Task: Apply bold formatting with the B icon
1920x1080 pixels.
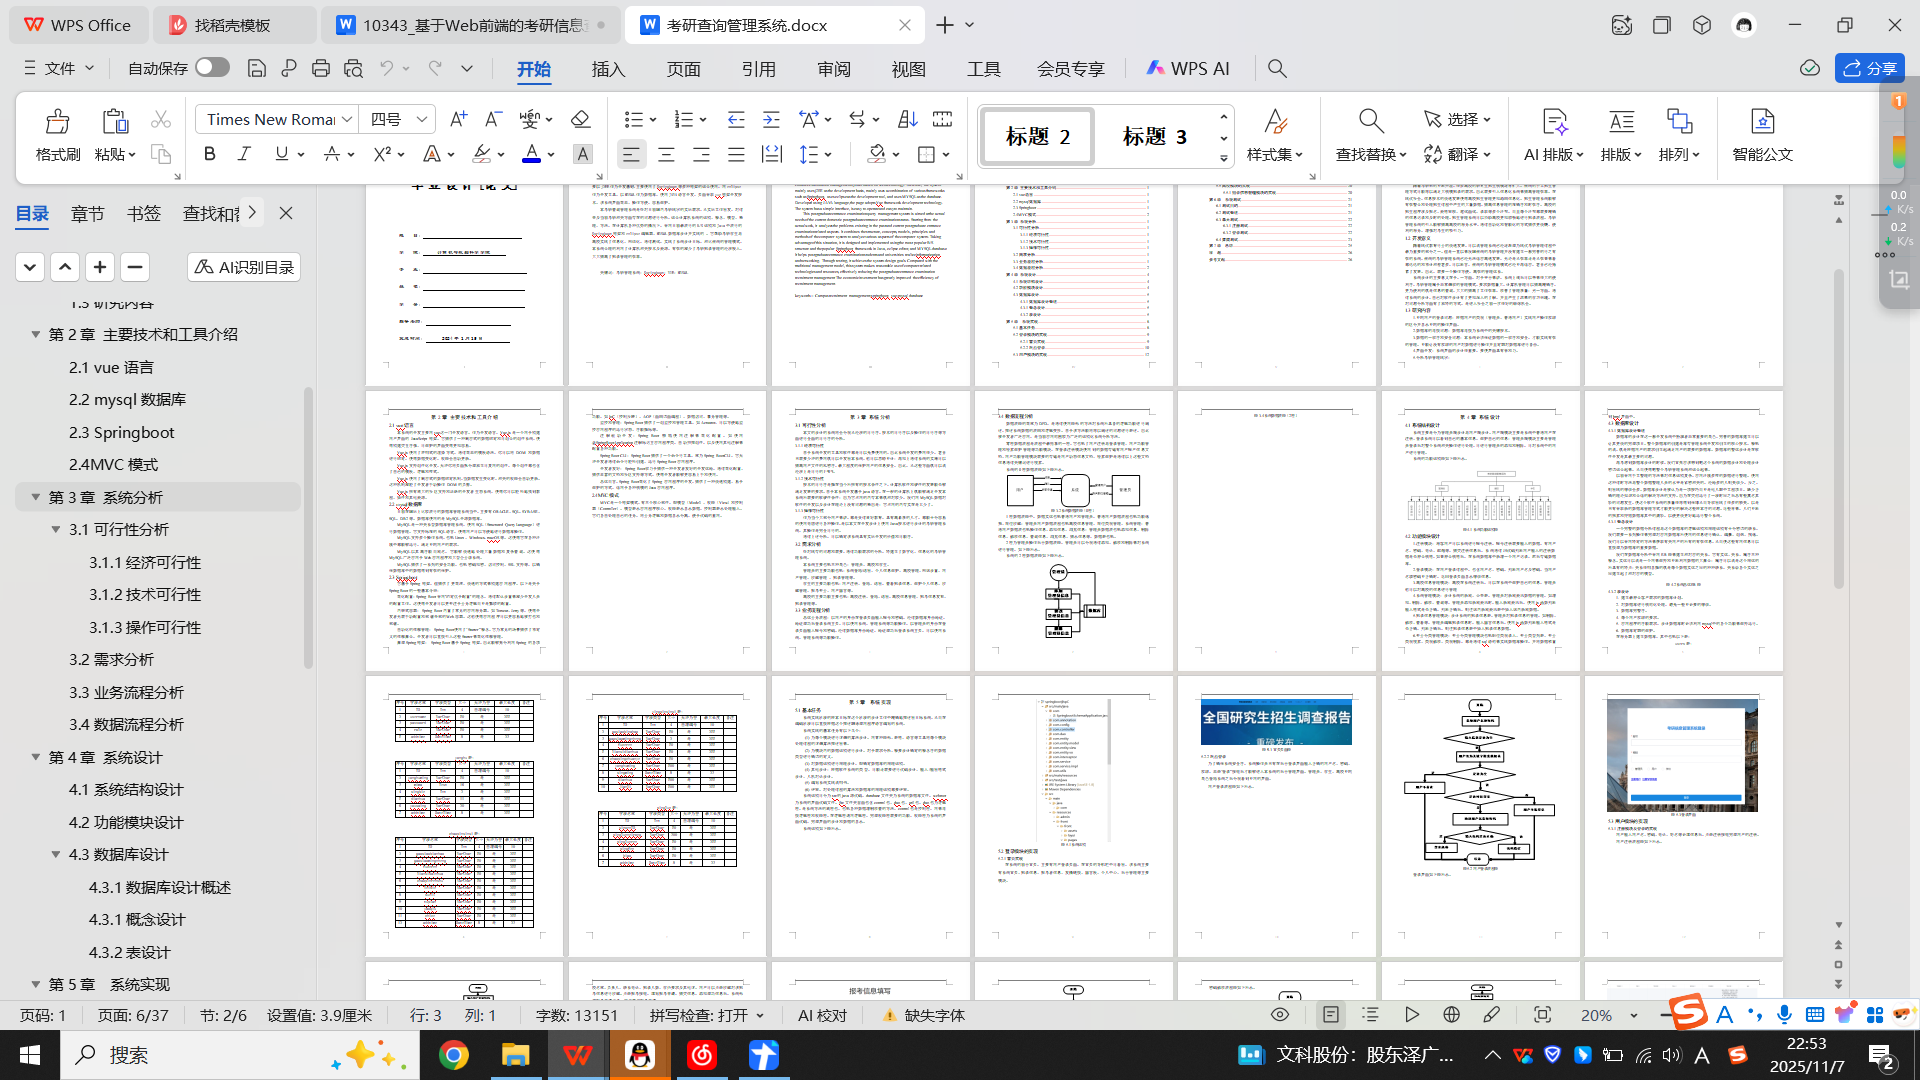Action: [x=209, y=154]
